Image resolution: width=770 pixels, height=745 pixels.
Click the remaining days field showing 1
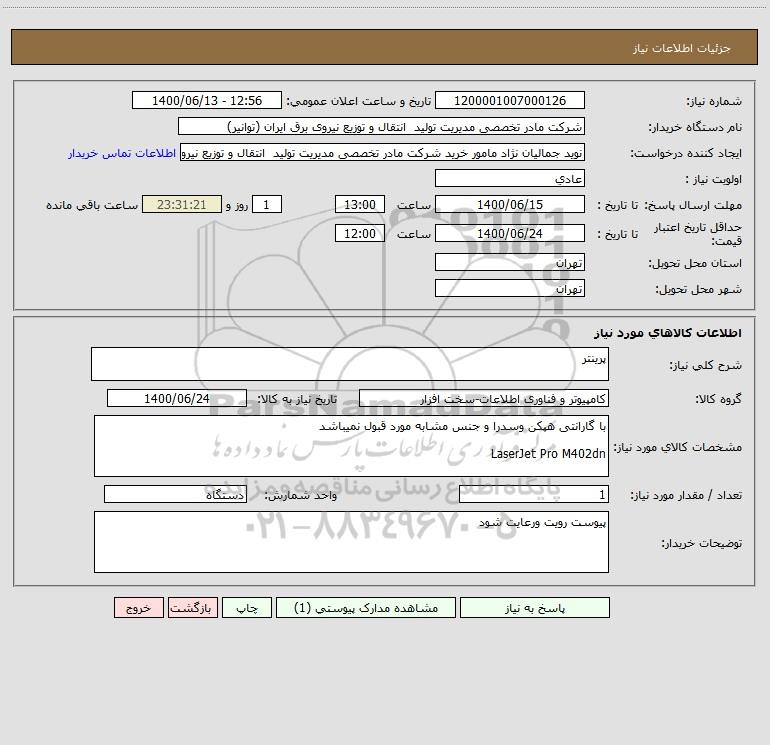click(267, 204)
